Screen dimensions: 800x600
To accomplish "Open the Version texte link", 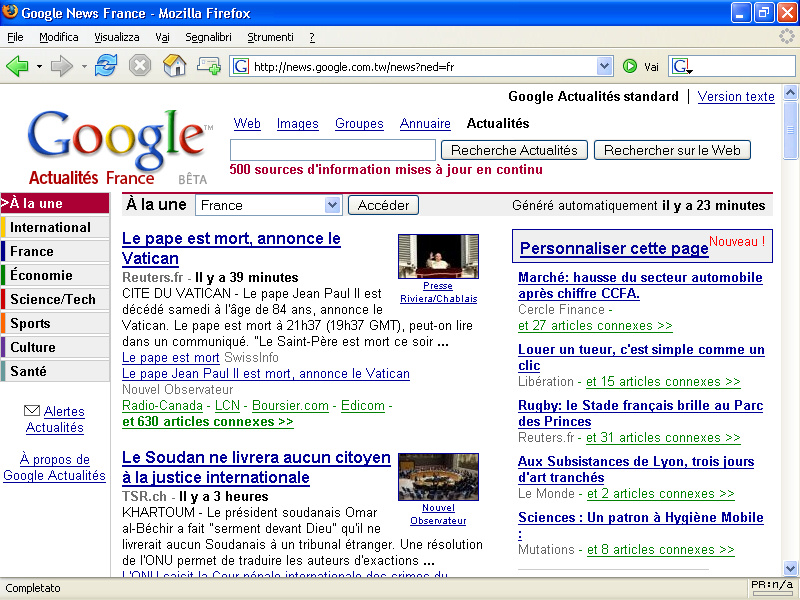I will 736,96.
